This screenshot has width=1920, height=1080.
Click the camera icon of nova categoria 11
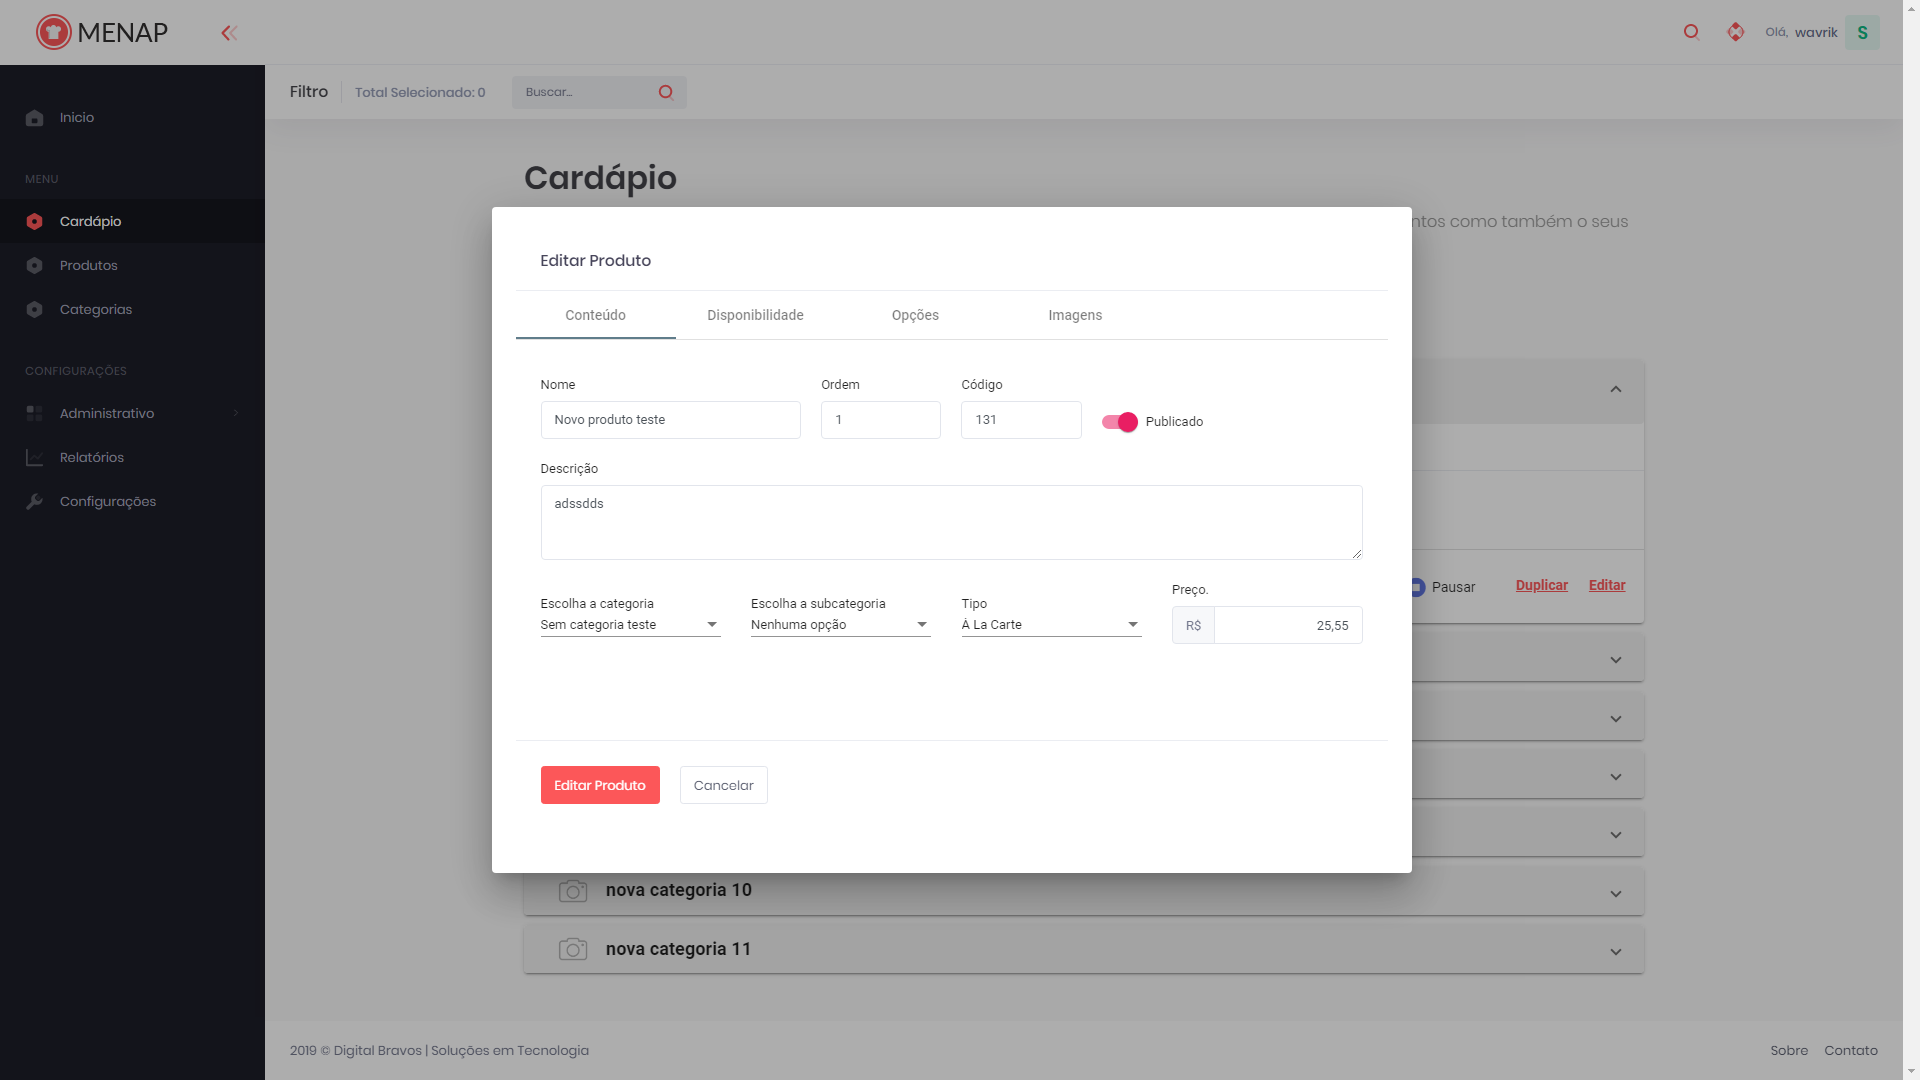point(573,949)
